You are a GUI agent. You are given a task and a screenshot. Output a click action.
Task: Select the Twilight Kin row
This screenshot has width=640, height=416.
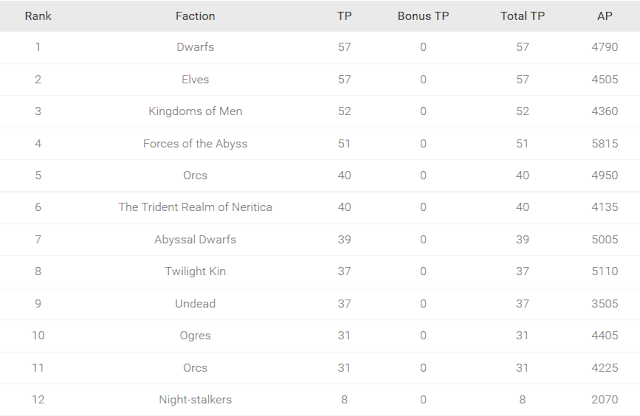click(195, 271)
